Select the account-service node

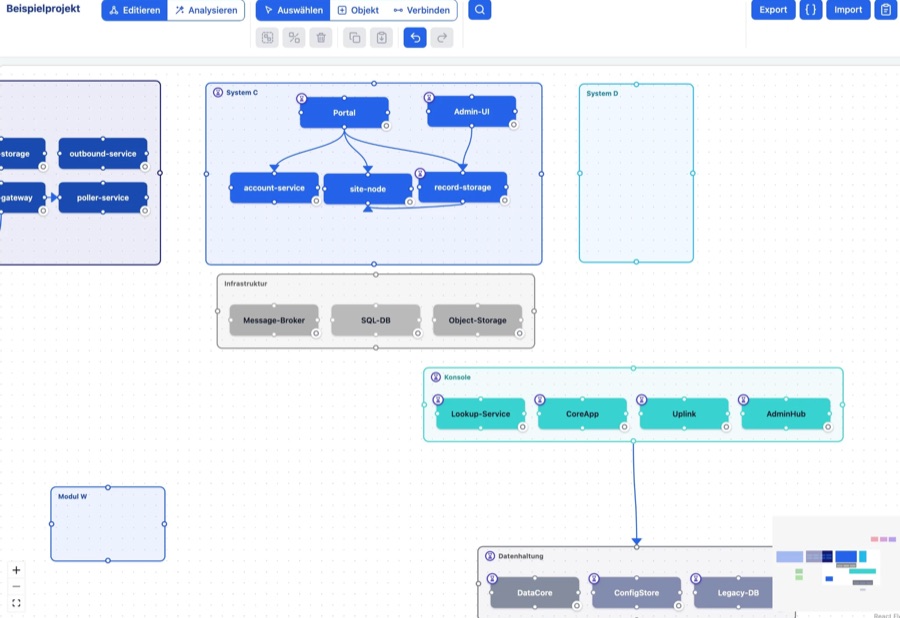tap(274, 188)
